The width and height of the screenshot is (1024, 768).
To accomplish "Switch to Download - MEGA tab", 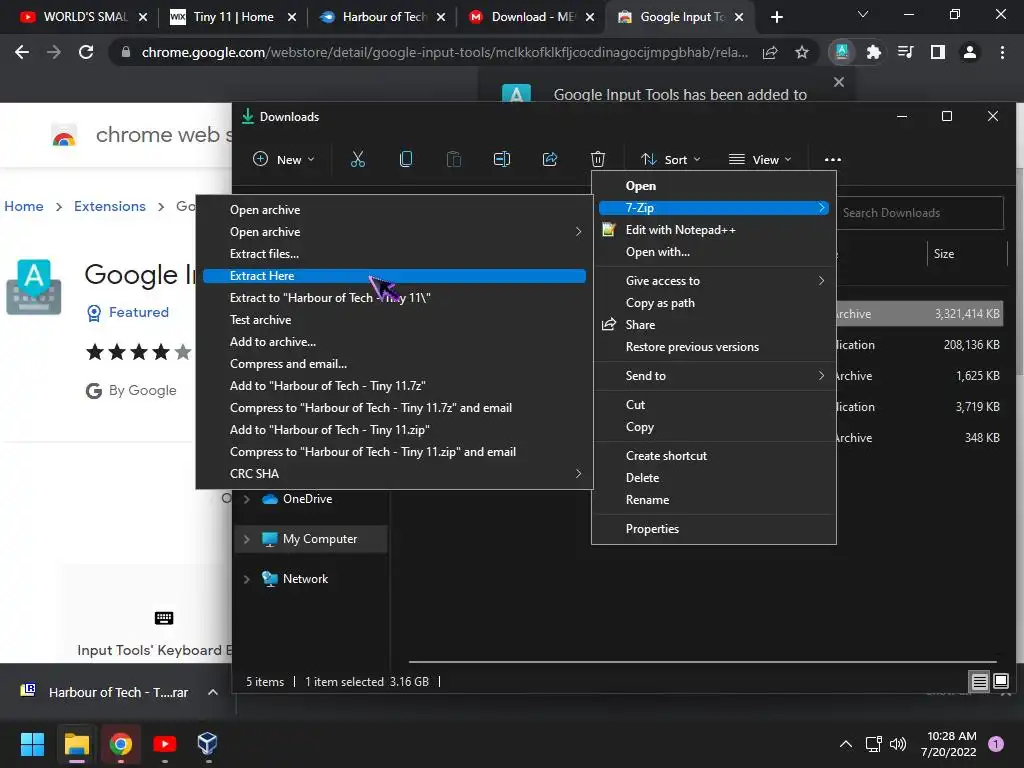I will (531, 17).
